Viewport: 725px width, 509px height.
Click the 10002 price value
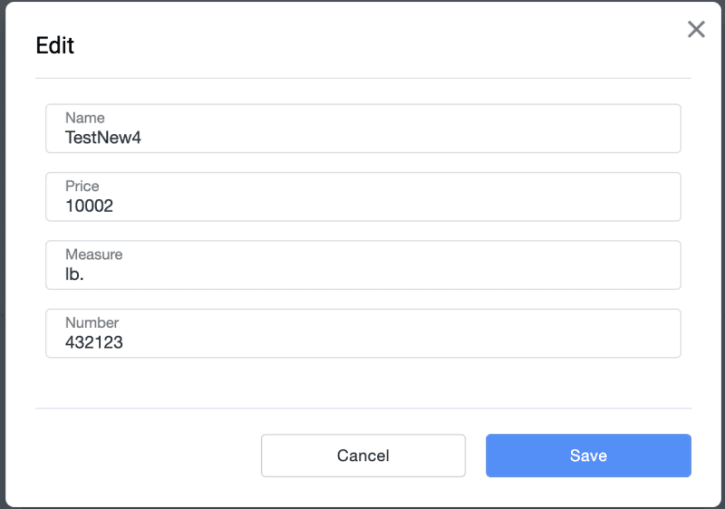[x=89, y=206]
